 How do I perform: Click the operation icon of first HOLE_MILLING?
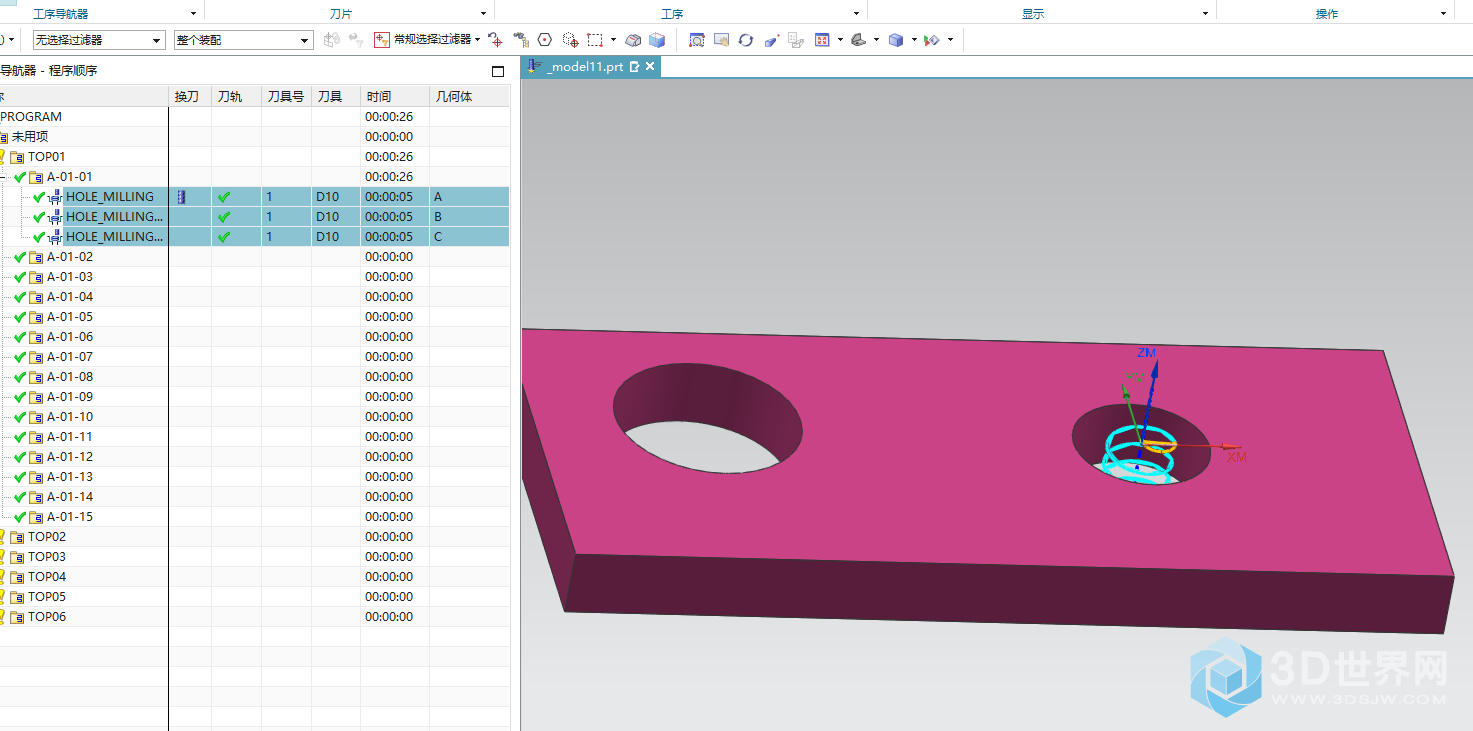[x=56, y=197]
